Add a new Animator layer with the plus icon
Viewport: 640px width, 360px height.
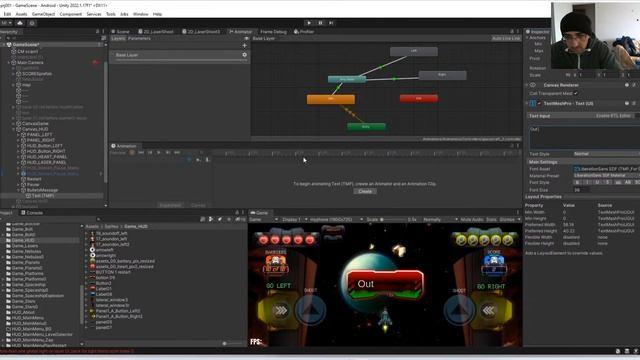click(x=244, y=45)
